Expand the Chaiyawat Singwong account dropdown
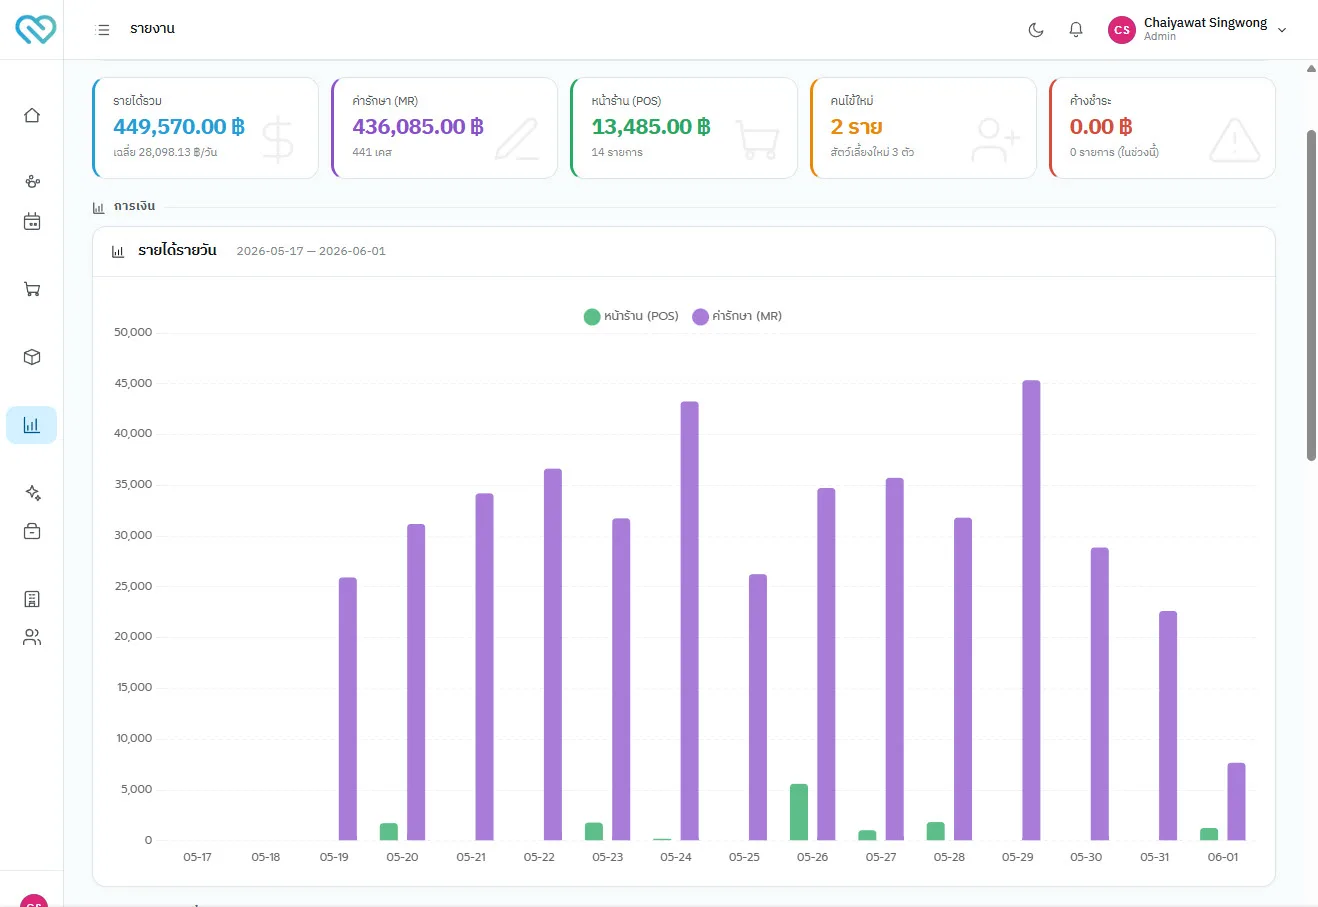This screenshot has width=1318, height=907. (x=1198, y=30)
